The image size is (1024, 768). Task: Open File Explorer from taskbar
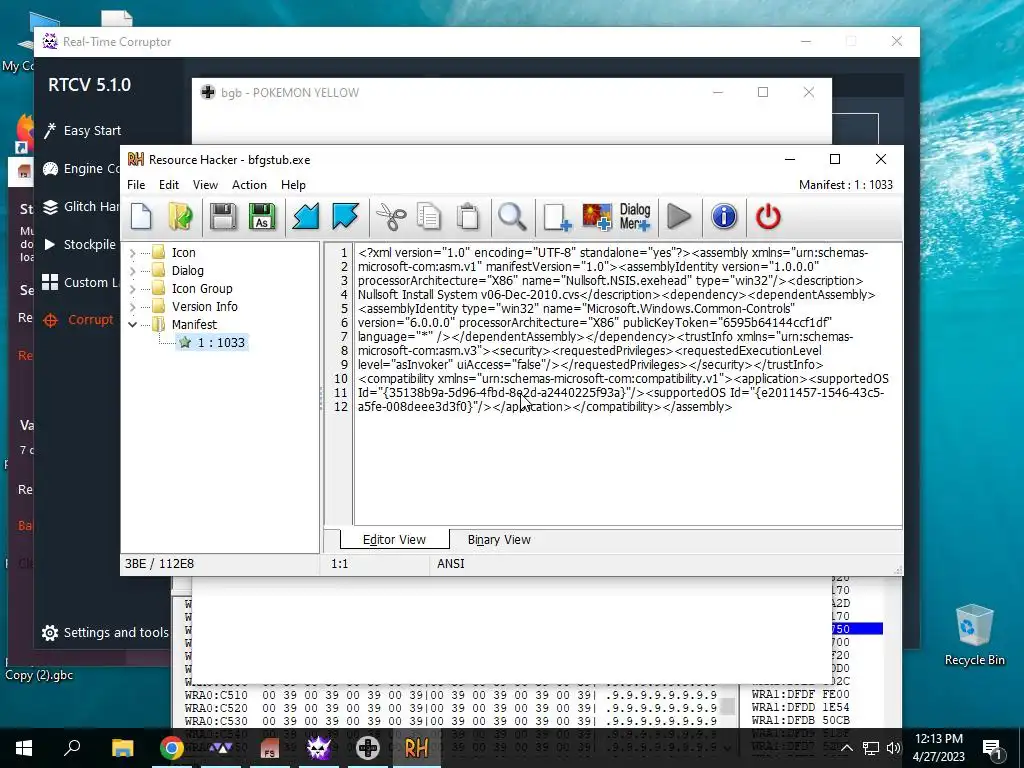[122, 747]
